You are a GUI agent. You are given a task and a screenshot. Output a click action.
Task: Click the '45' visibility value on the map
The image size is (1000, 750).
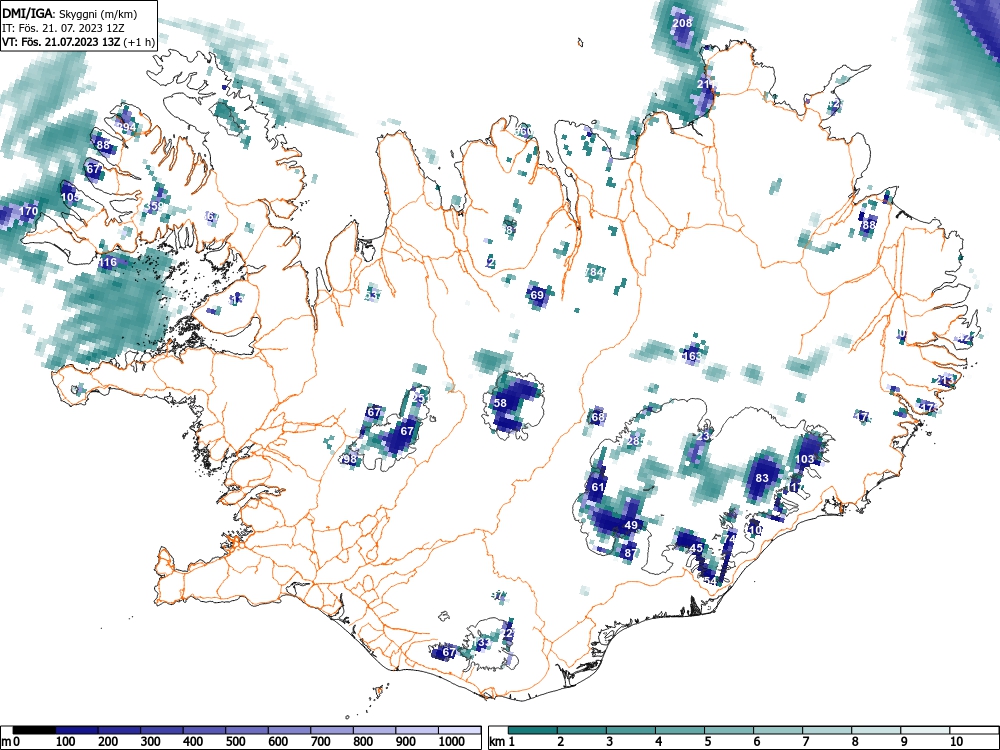[x=696, y=548]
